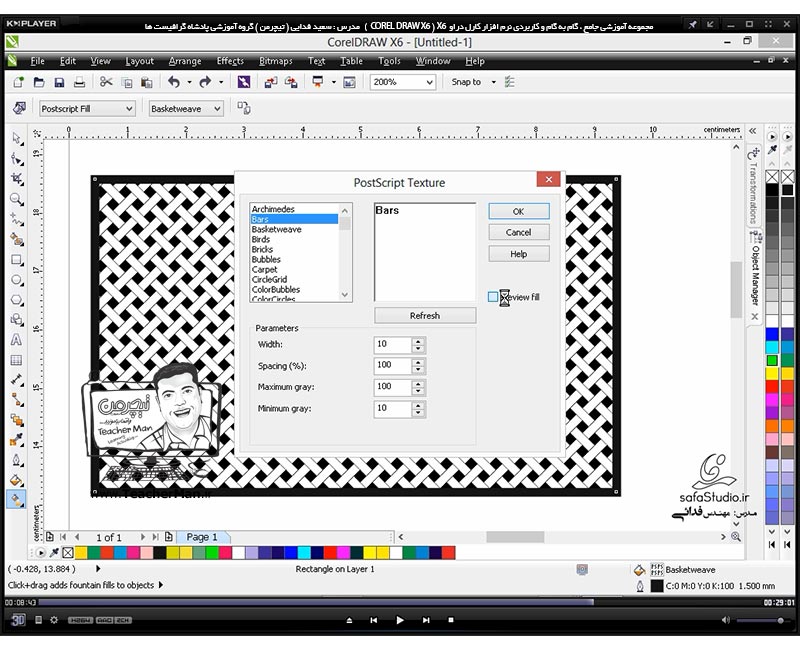The width and height of the screenshot is (800, 650).
Task: Select the Eyedropper tool in toolbox
Action: [17, 440]
